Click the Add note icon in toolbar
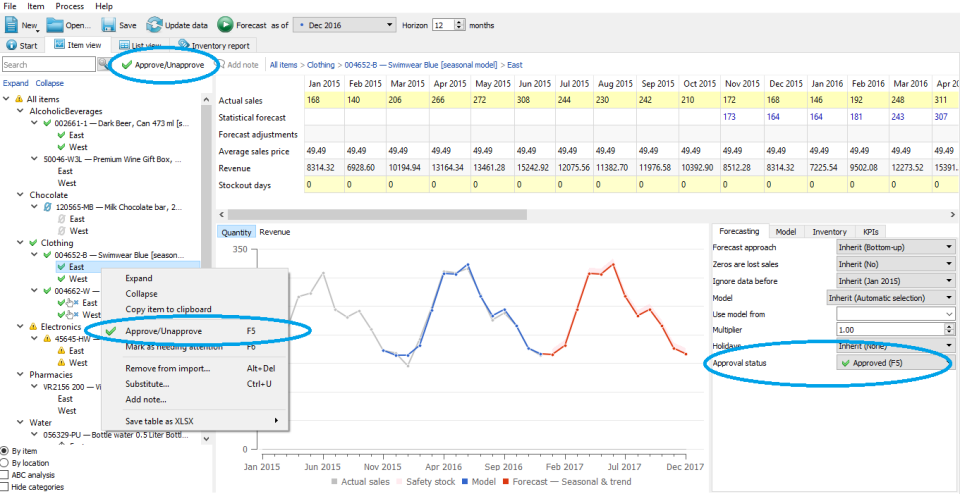This screenshot has height=494, width=960. 221,64
